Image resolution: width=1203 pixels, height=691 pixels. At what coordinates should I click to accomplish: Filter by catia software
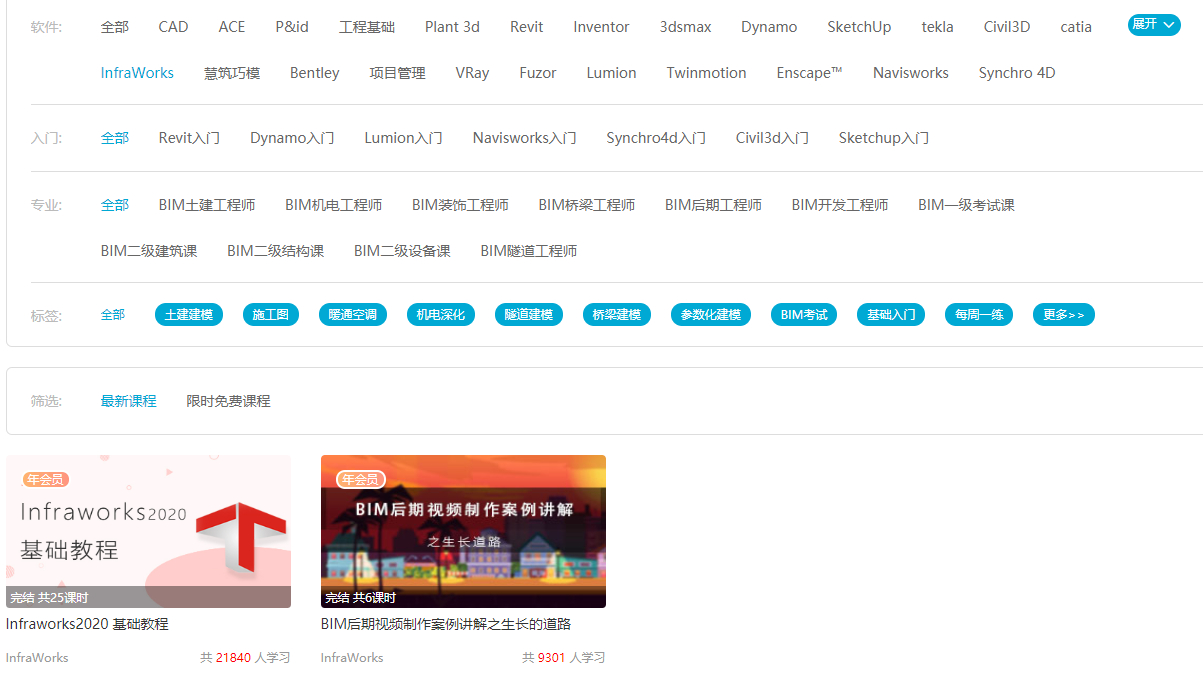pyautogui.click(x=1076, y=27)
